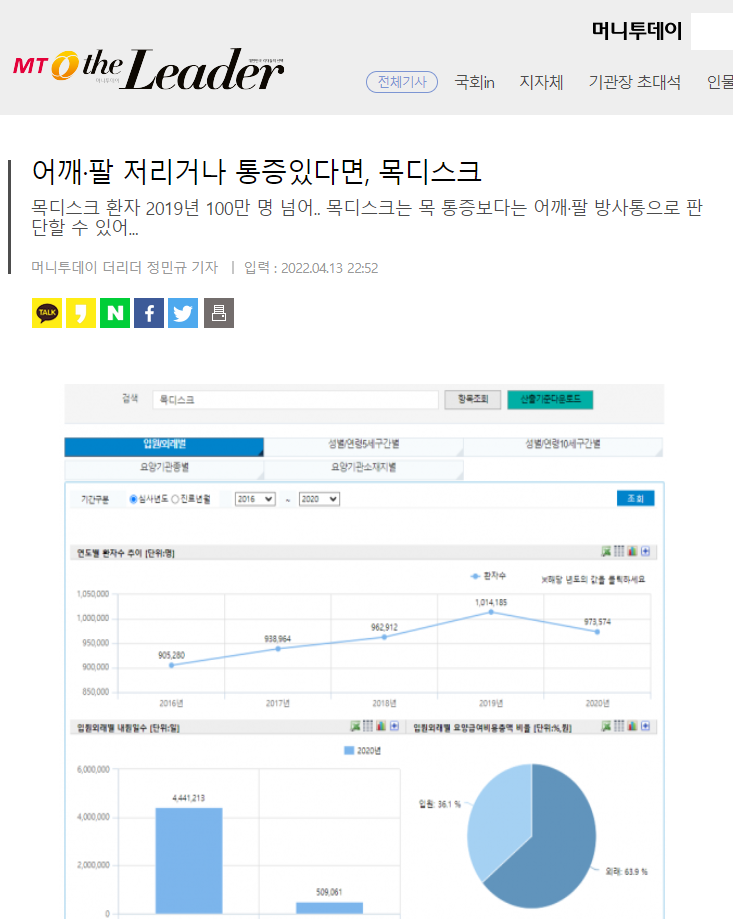Switch to 성별/연령5세구간별 tab
Viewport: 738px width, 924px height.
364,445
